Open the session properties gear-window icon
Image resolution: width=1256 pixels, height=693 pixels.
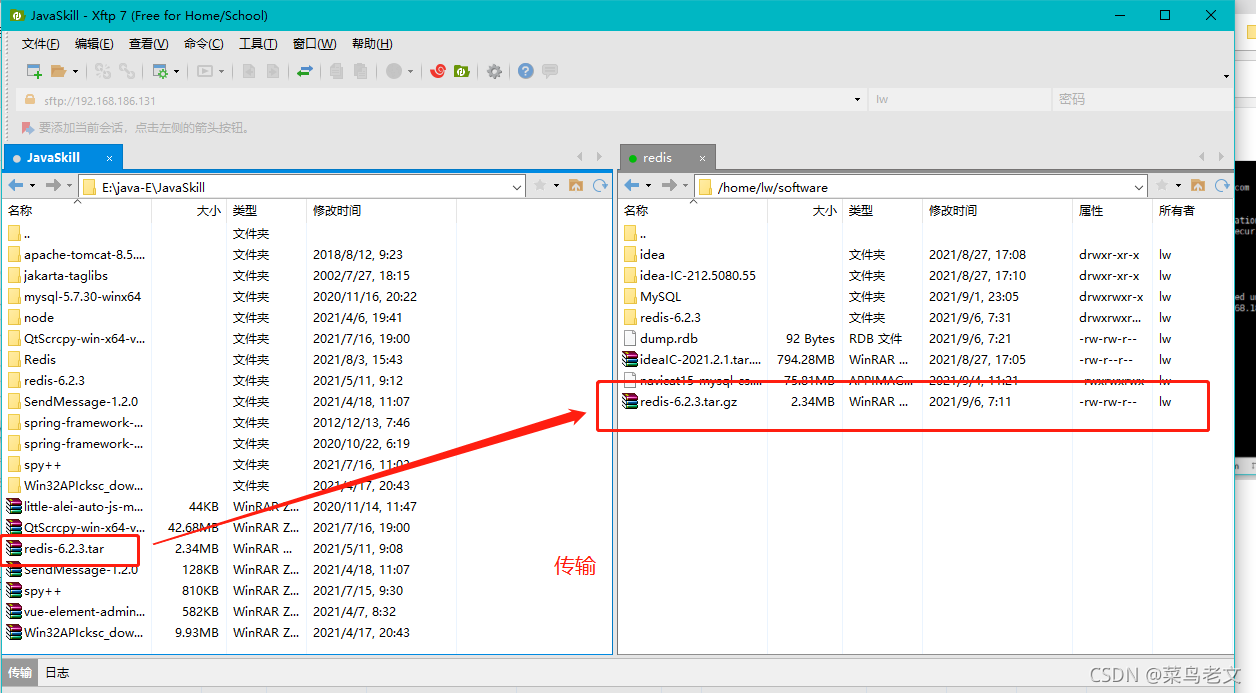click(x=159, y=71)
